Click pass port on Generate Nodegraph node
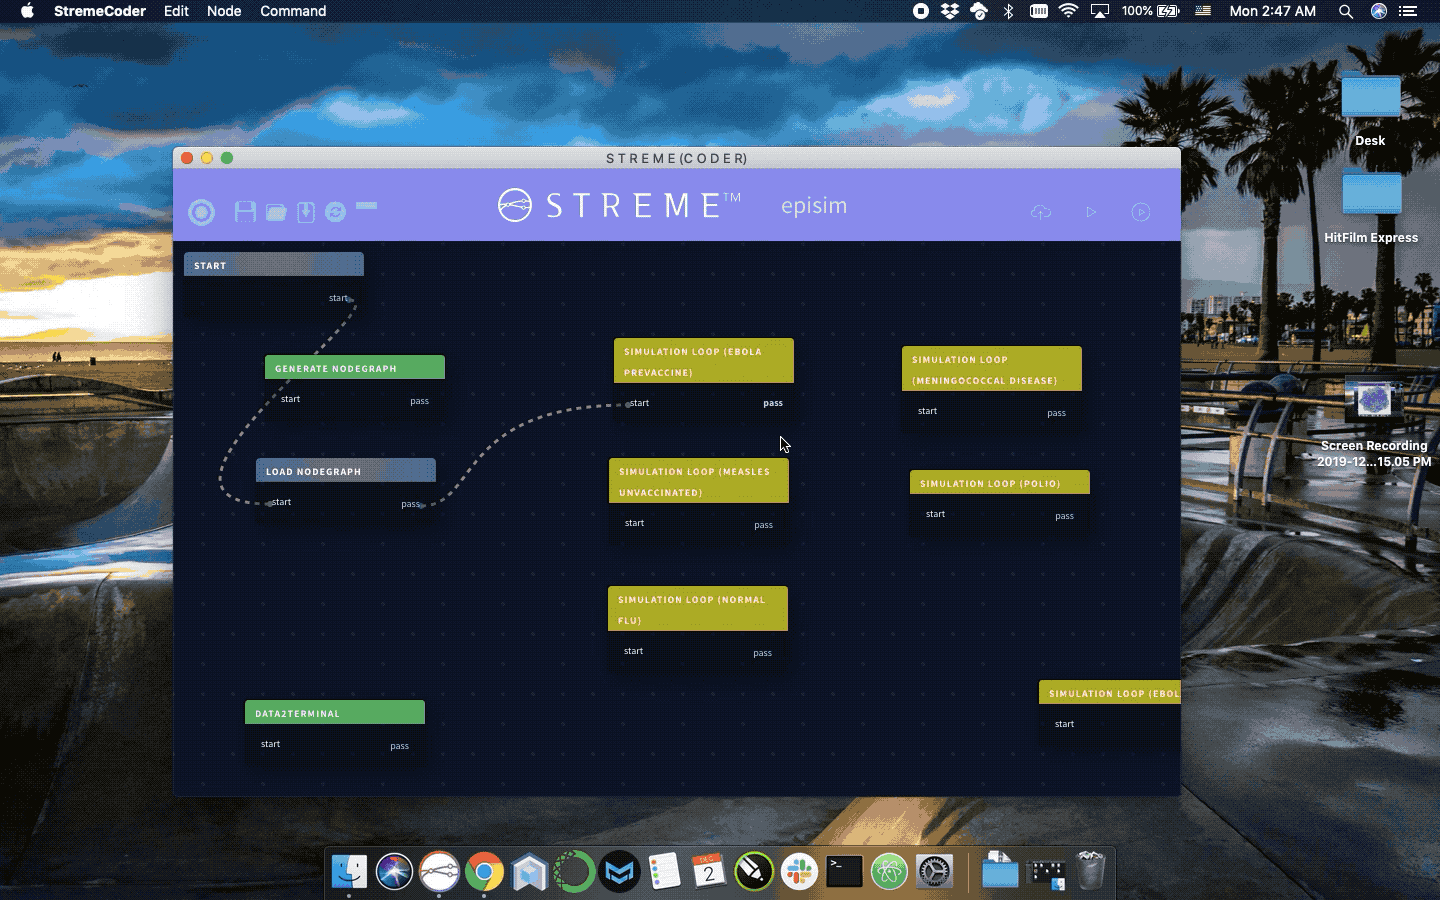This screenshot has height=900, width=1440. (x=420, y=401)
